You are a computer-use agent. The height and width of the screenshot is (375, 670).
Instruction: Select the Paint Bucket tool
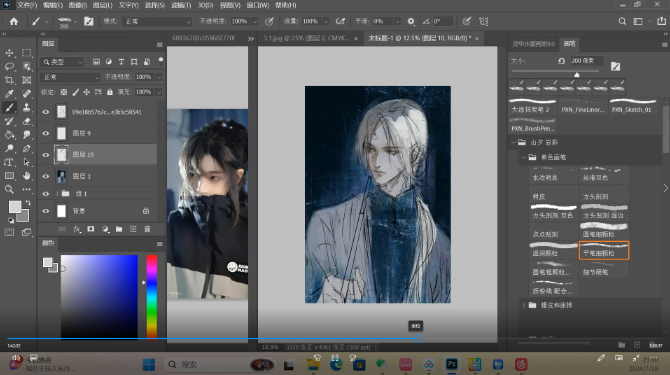(9, 135)
